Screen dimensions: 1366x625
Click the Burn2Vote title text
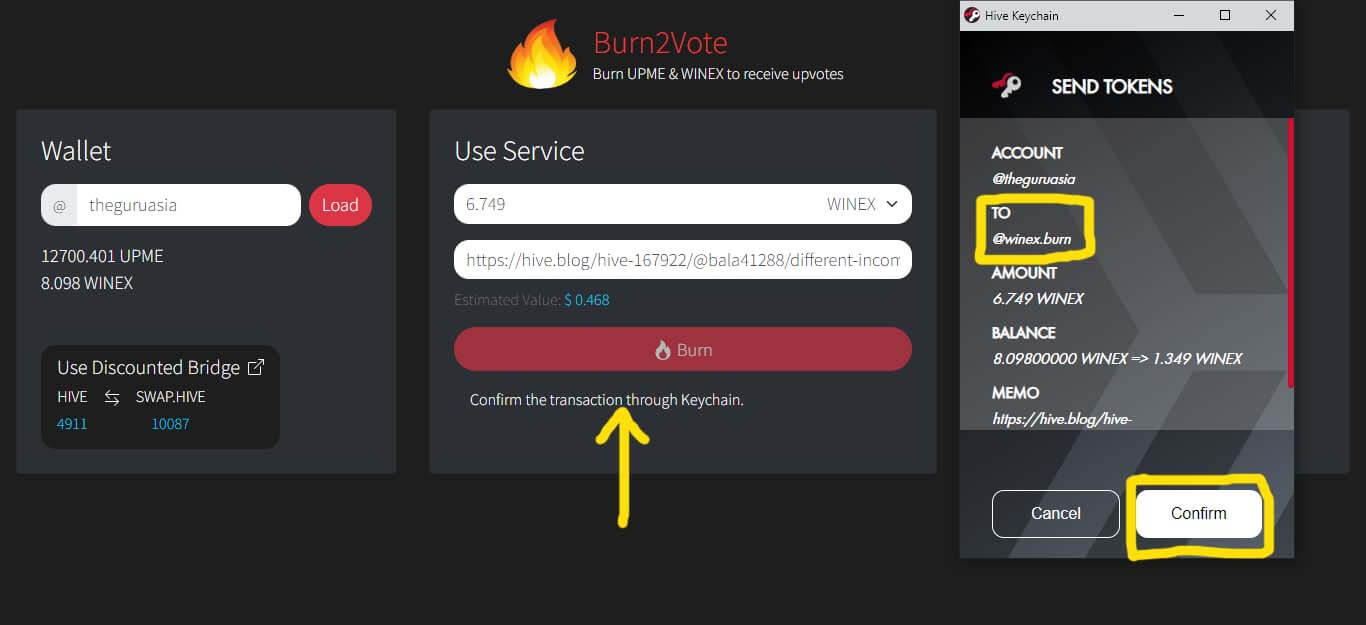(x=660, y=43)
